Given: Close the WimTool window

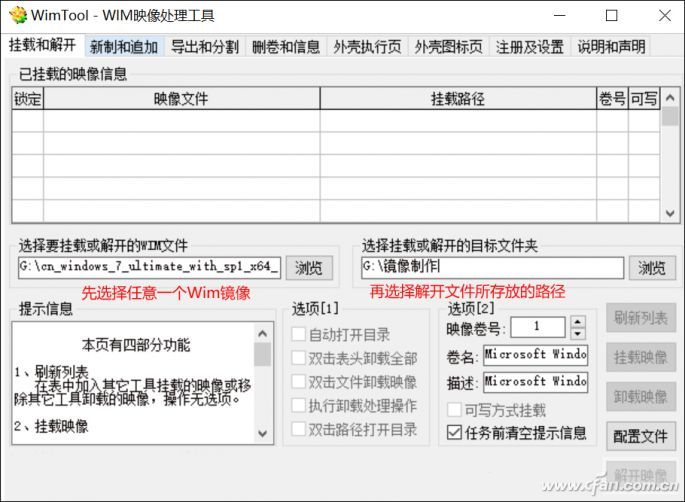Looking at the screenshot, I should point(664,15).
